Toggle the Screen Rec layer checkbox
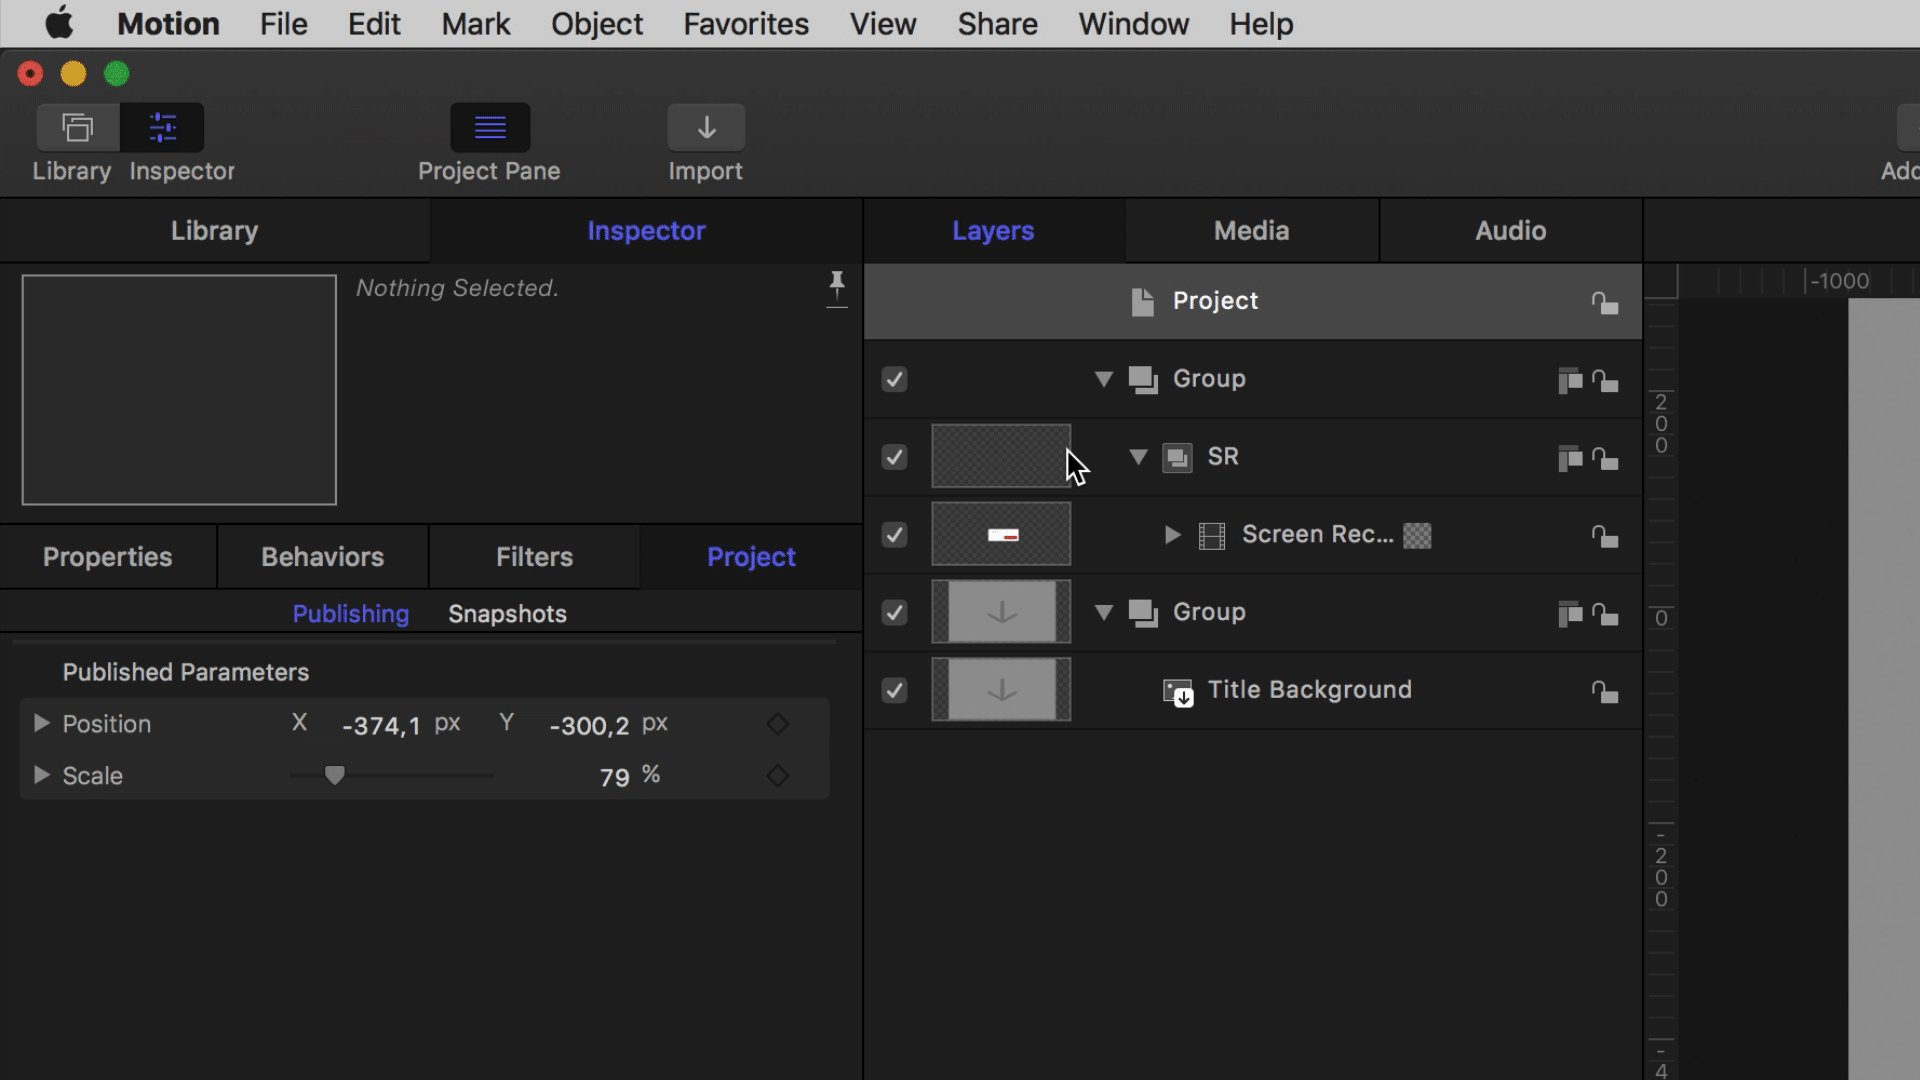1920x1080 pixels. pyautogui.click(x=894, y=535)
